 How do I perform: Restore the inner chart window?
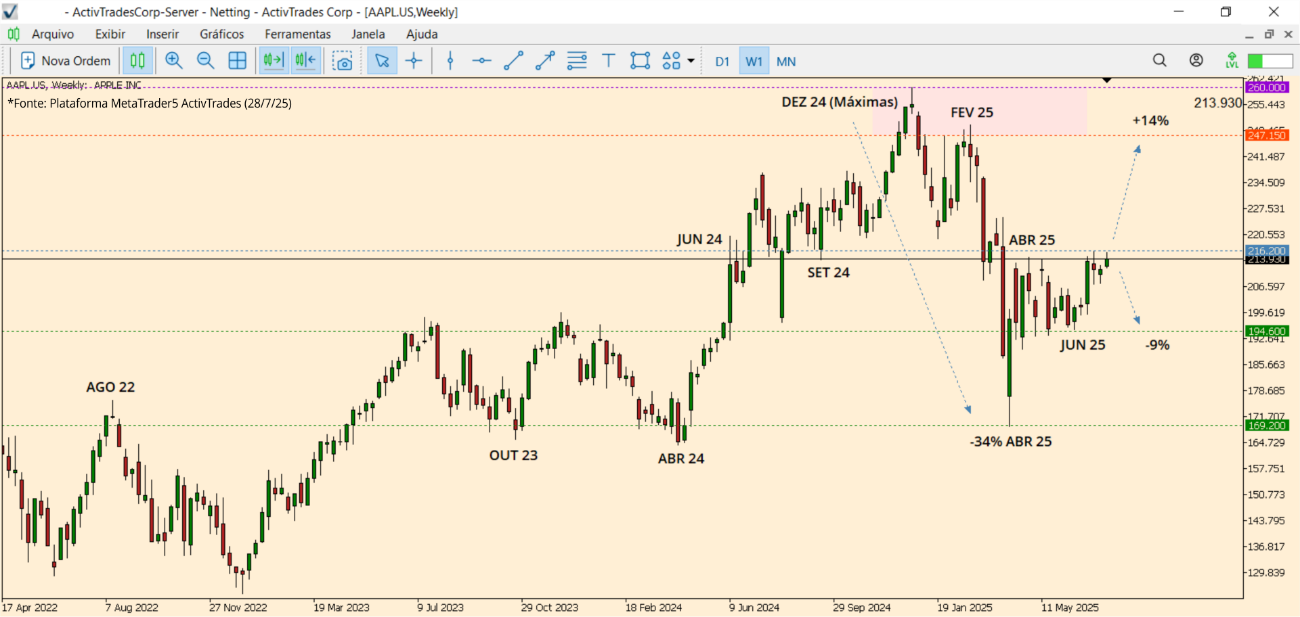pos(1269,34)
